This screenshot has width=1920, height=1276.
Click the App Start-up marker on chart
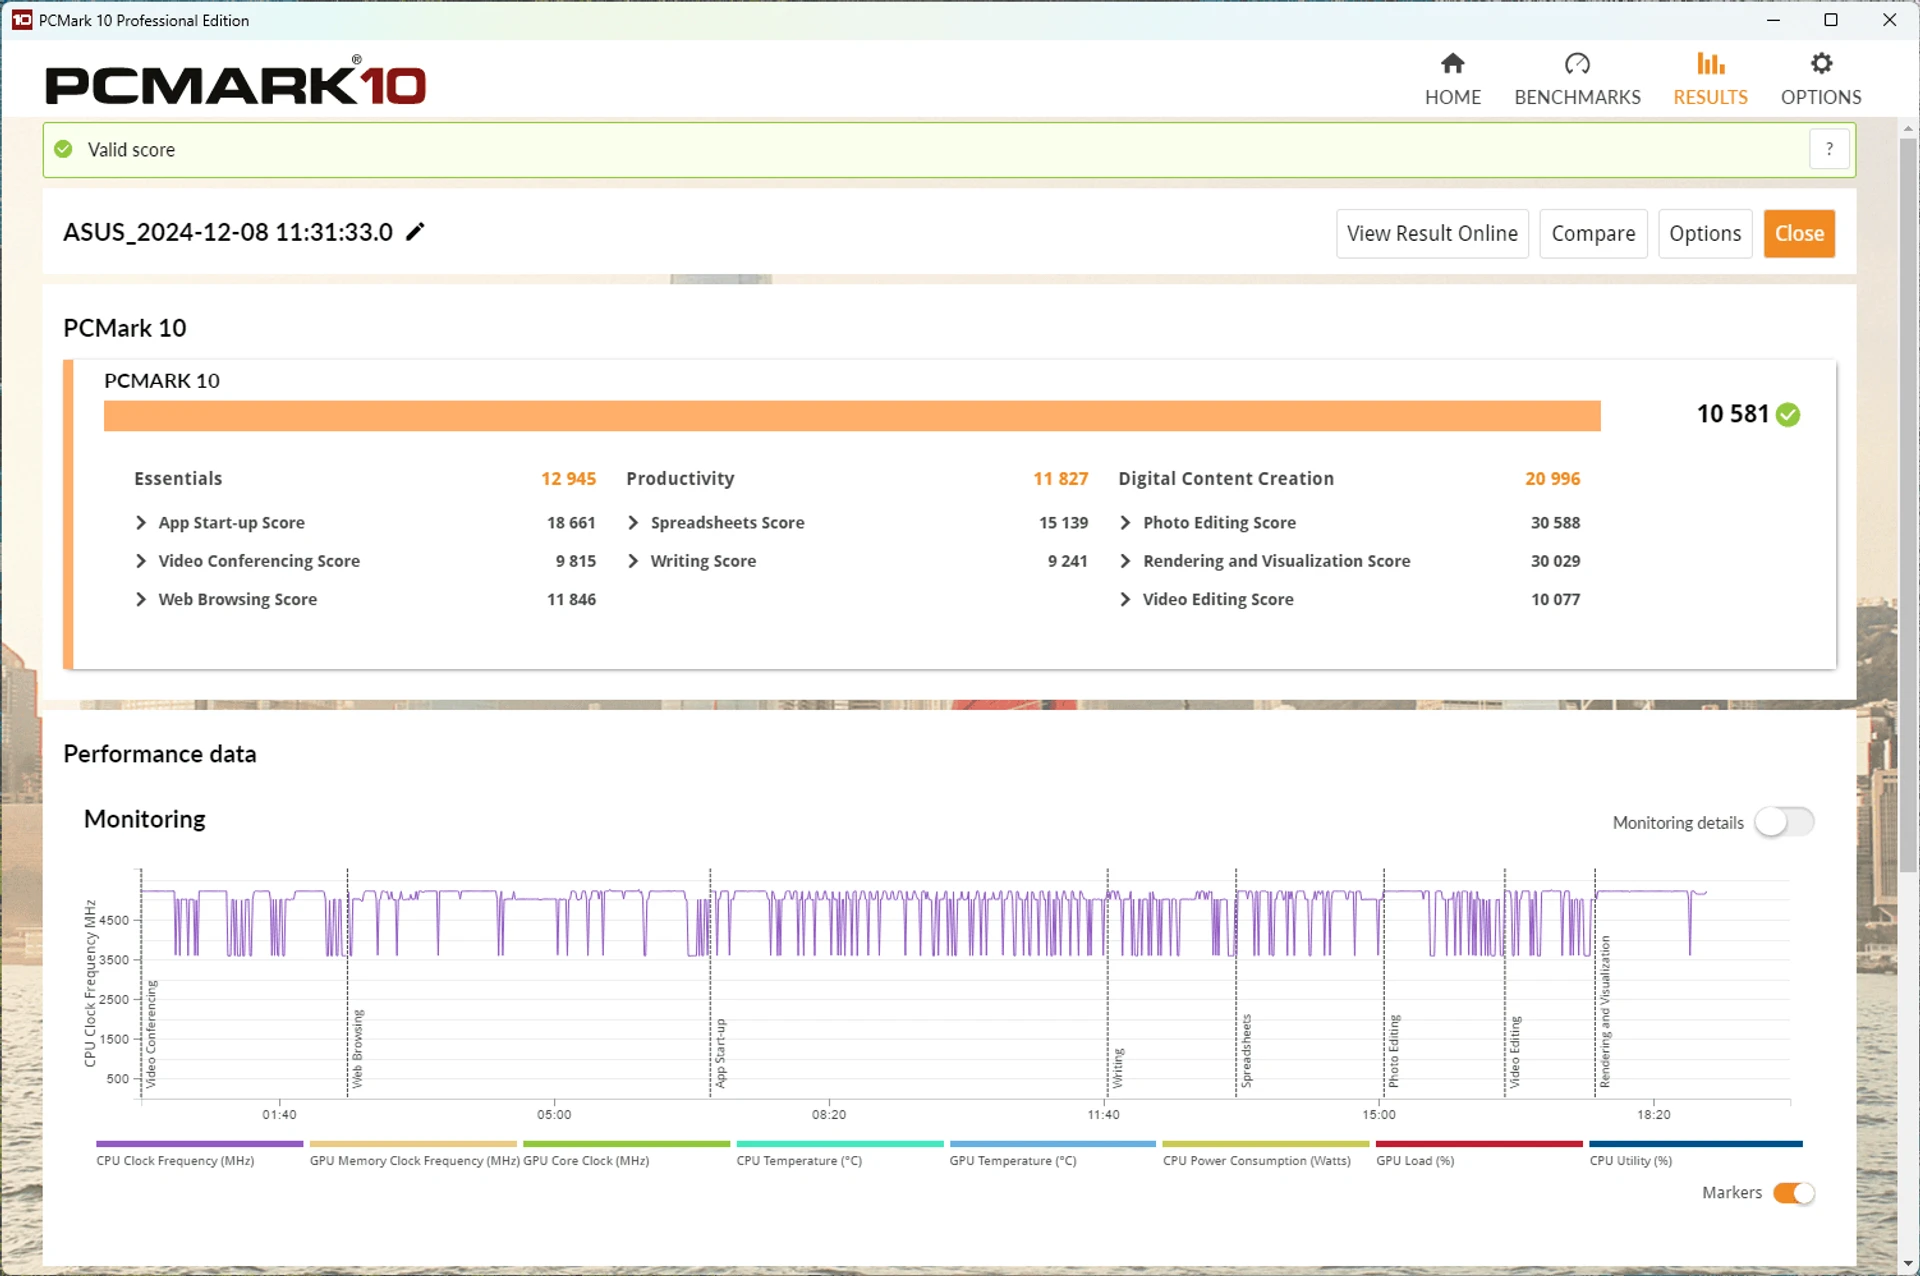720,1053
